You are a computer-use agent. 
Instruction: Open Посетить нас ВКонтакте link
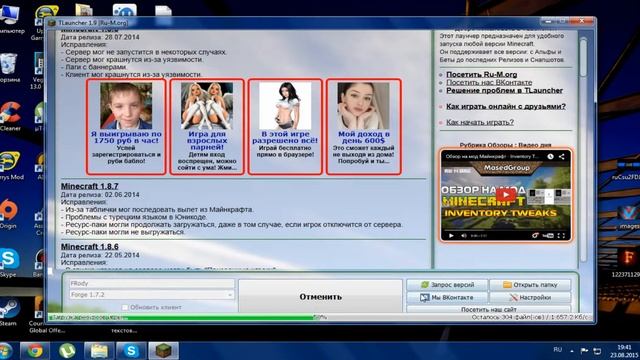click(489, 82)
